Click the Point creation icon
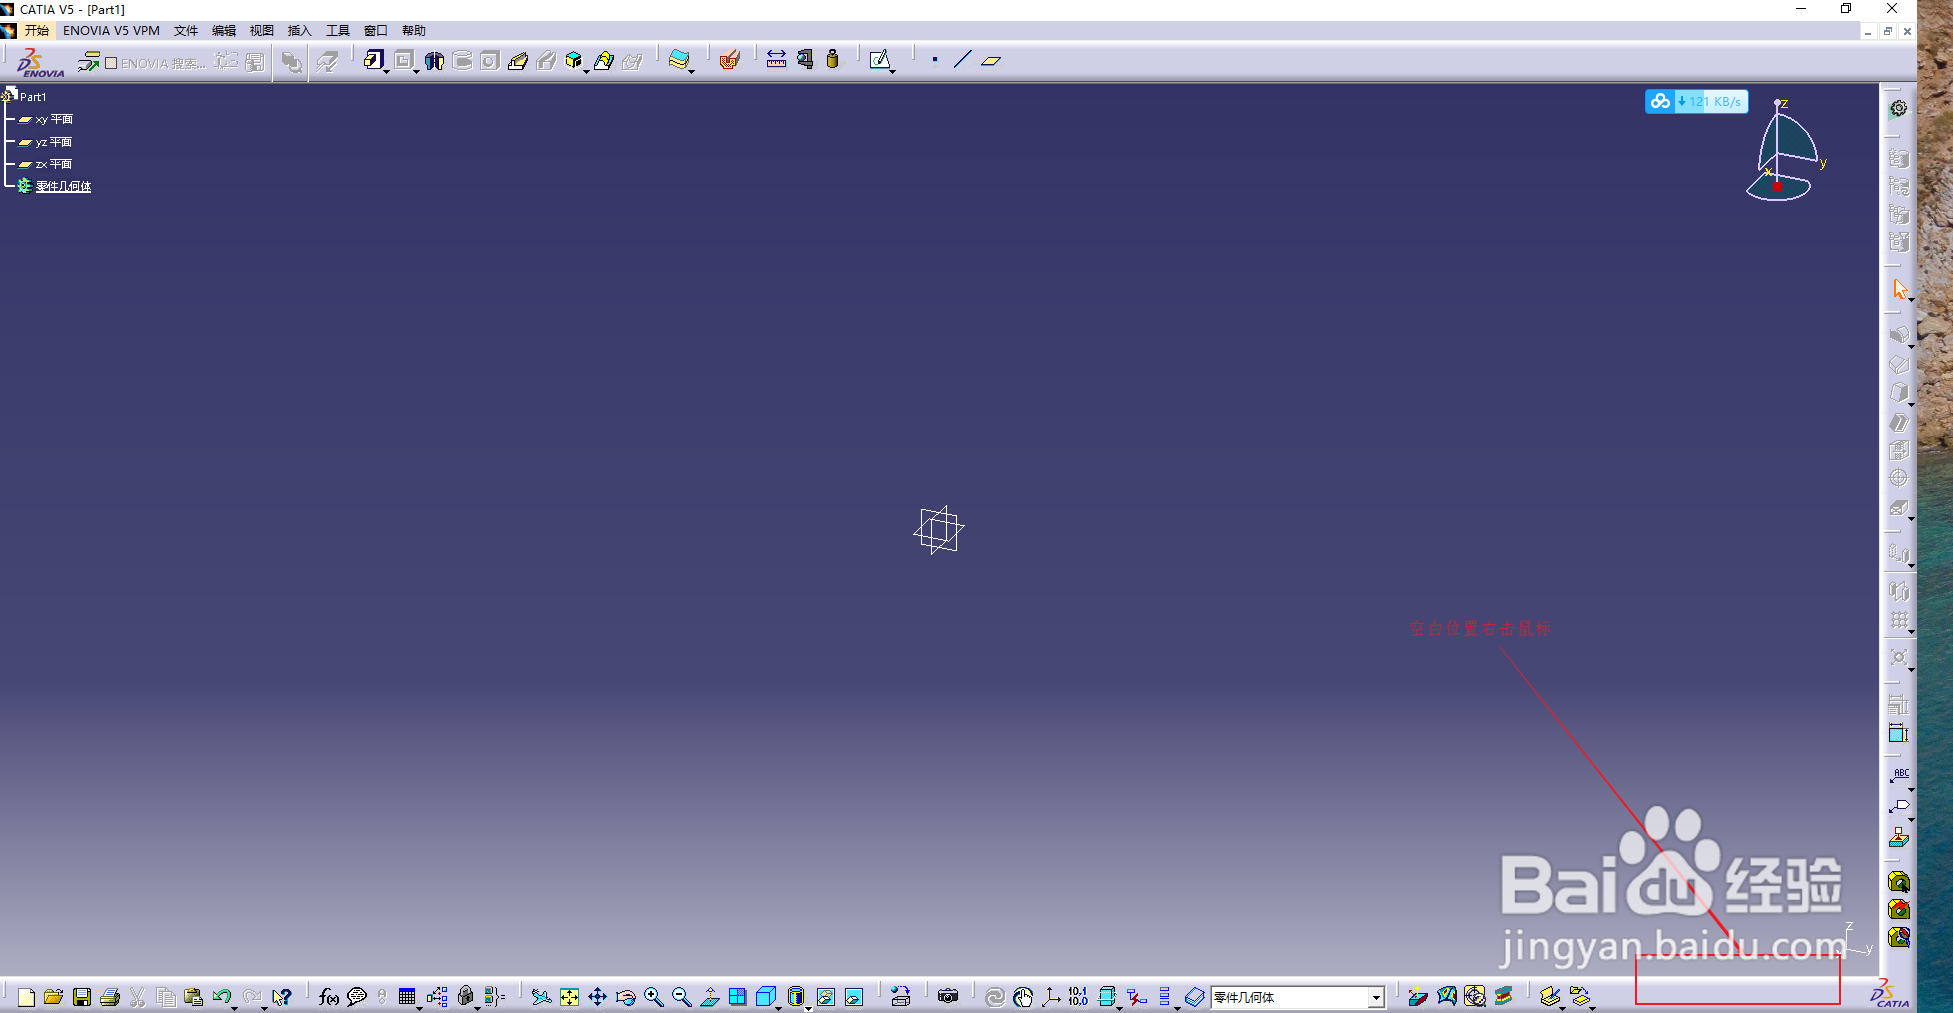1953x1013 pixels. tap(935, 60)
